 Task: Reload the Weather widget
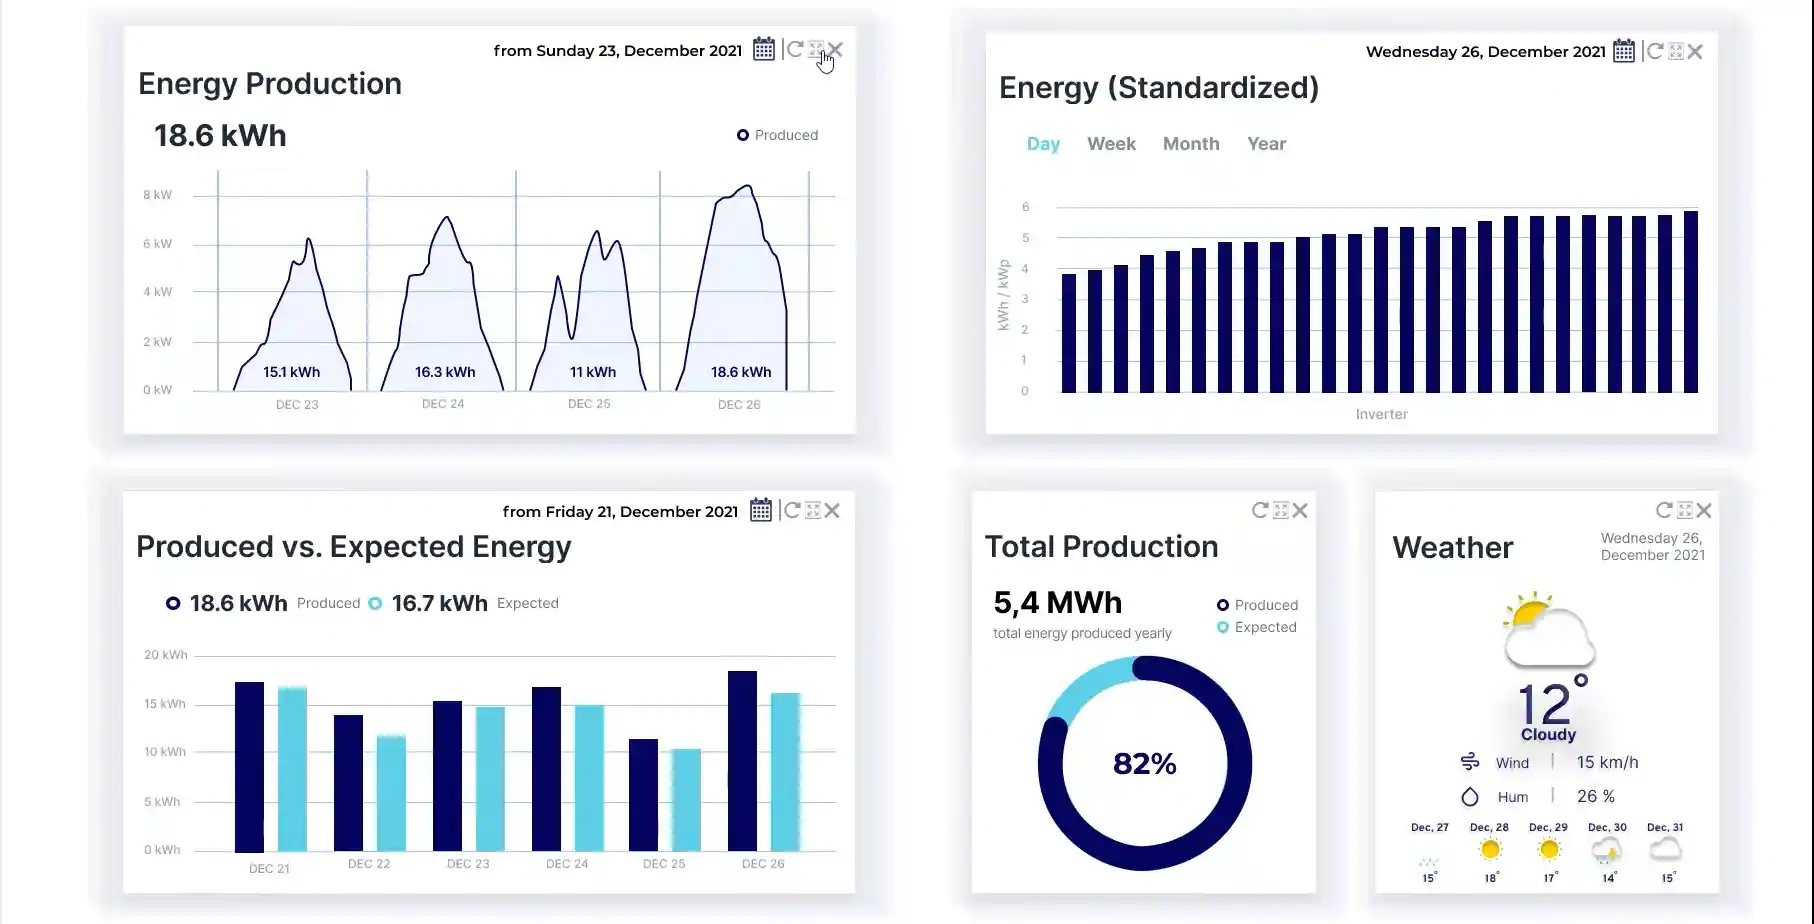coord(1664,510)
